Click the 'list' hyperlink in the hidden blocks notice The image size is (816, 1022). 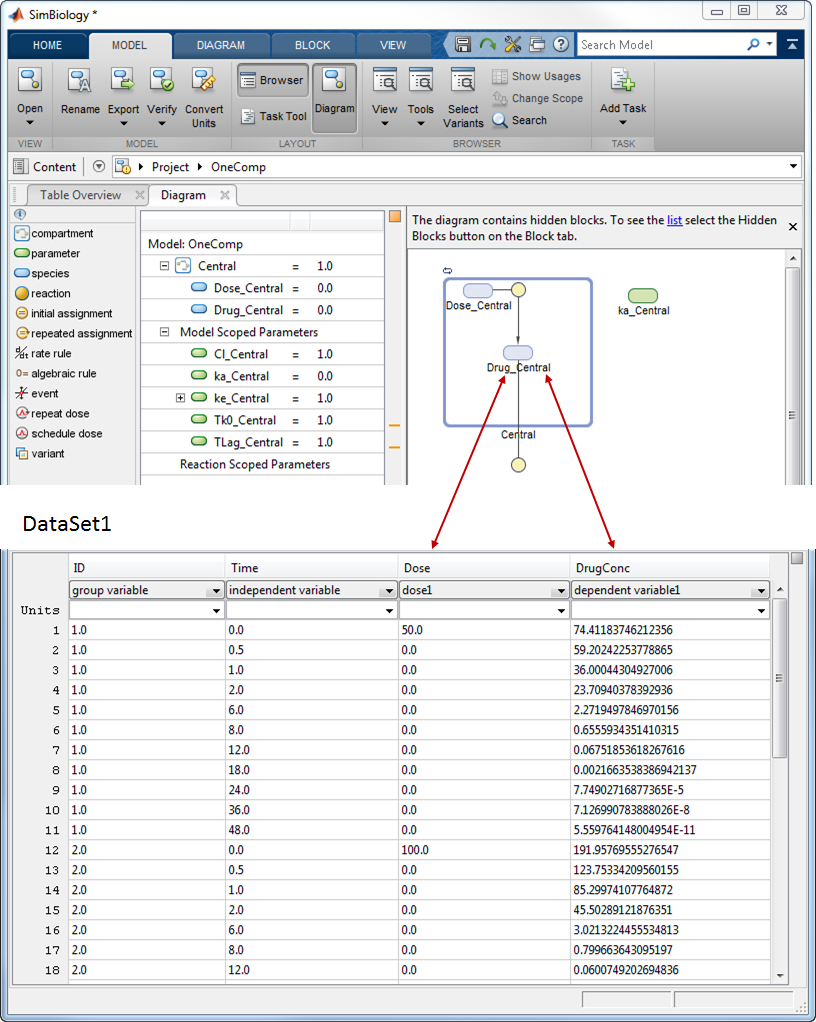675,220
